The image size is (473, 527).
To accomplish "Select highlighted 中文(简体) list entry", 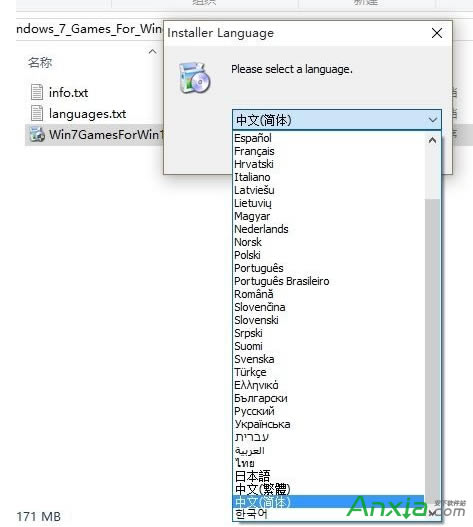I will coord(328,501).
